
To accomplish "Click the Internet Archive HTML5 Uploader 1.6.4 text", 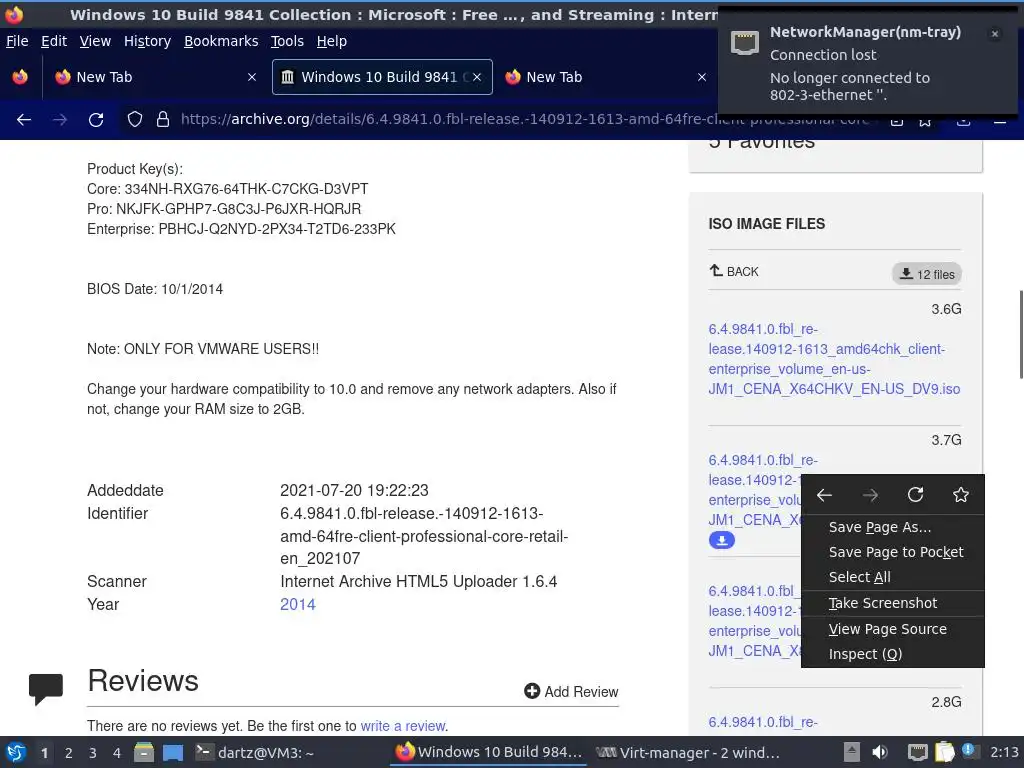I will (419, 581).
